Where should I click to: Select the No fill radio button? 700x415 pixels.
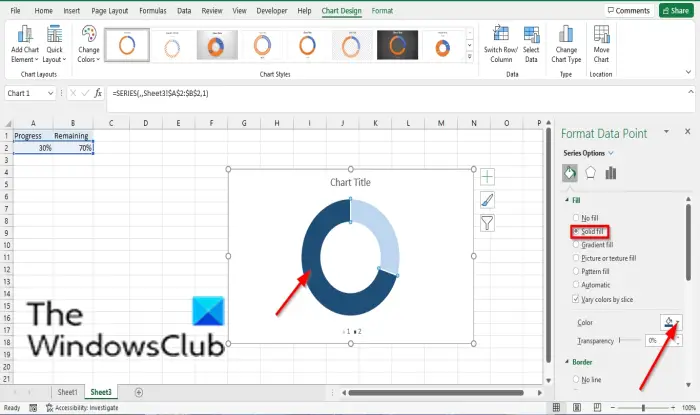tap(576, 217)
